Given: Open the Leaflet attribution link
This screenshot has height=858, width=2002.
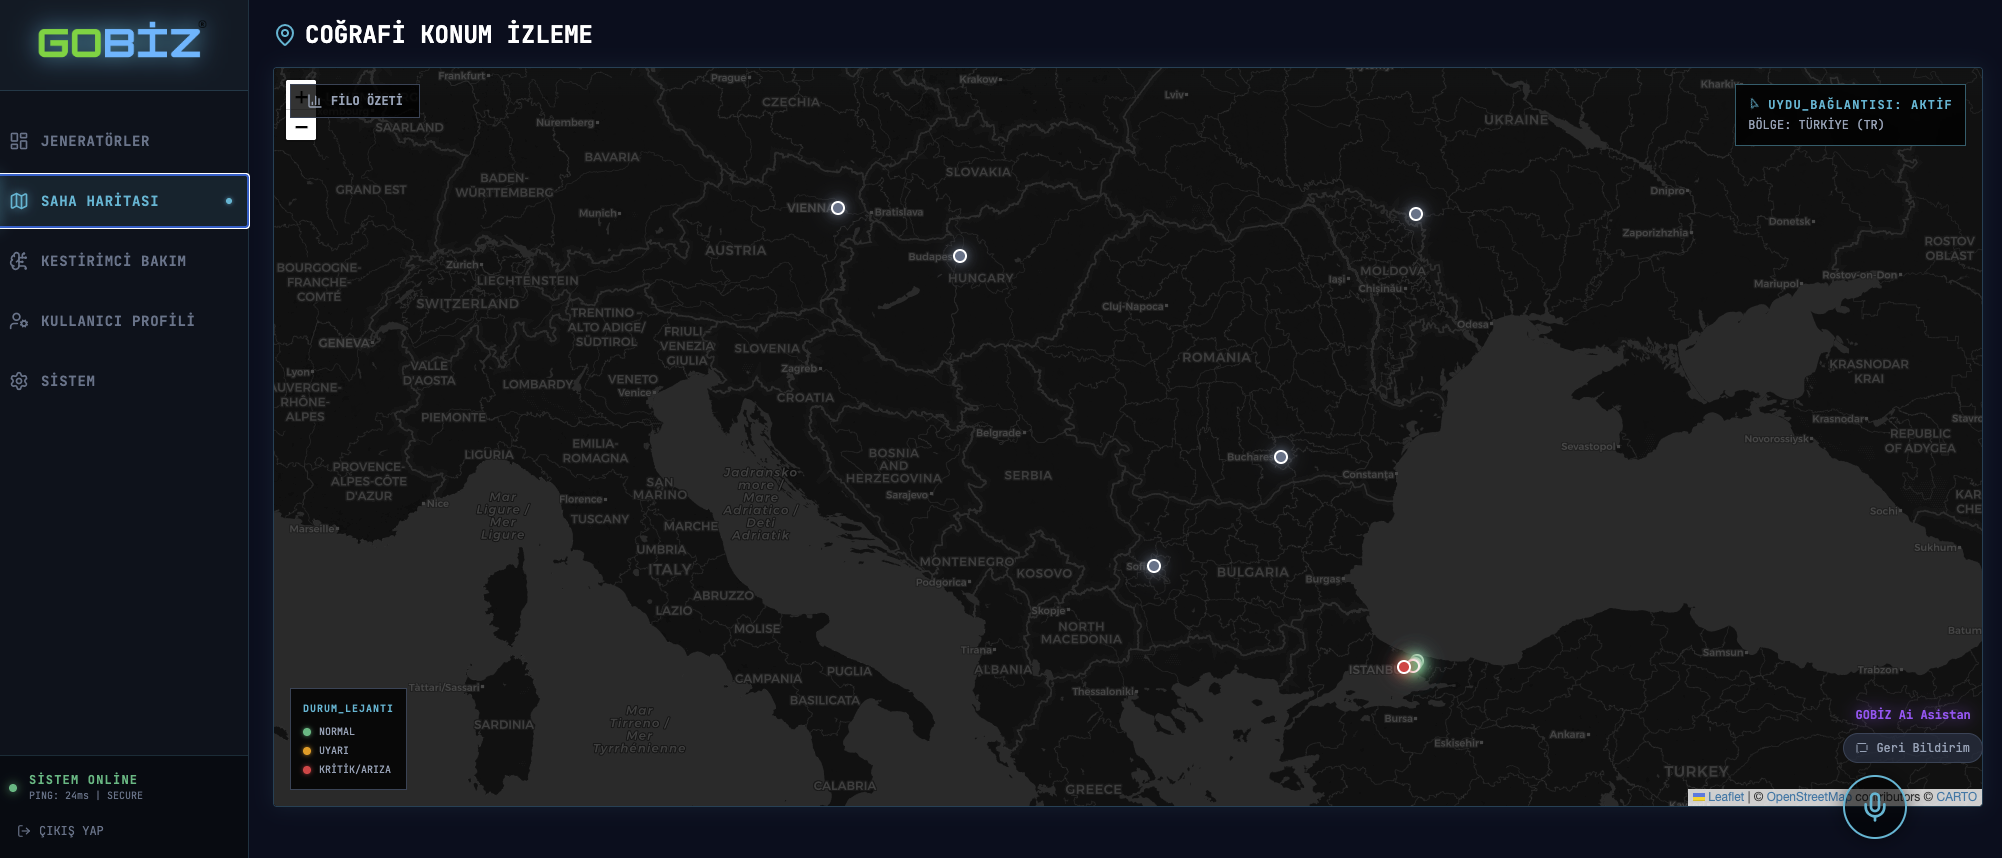Looking at the screenshot, I should [1725, 797].
